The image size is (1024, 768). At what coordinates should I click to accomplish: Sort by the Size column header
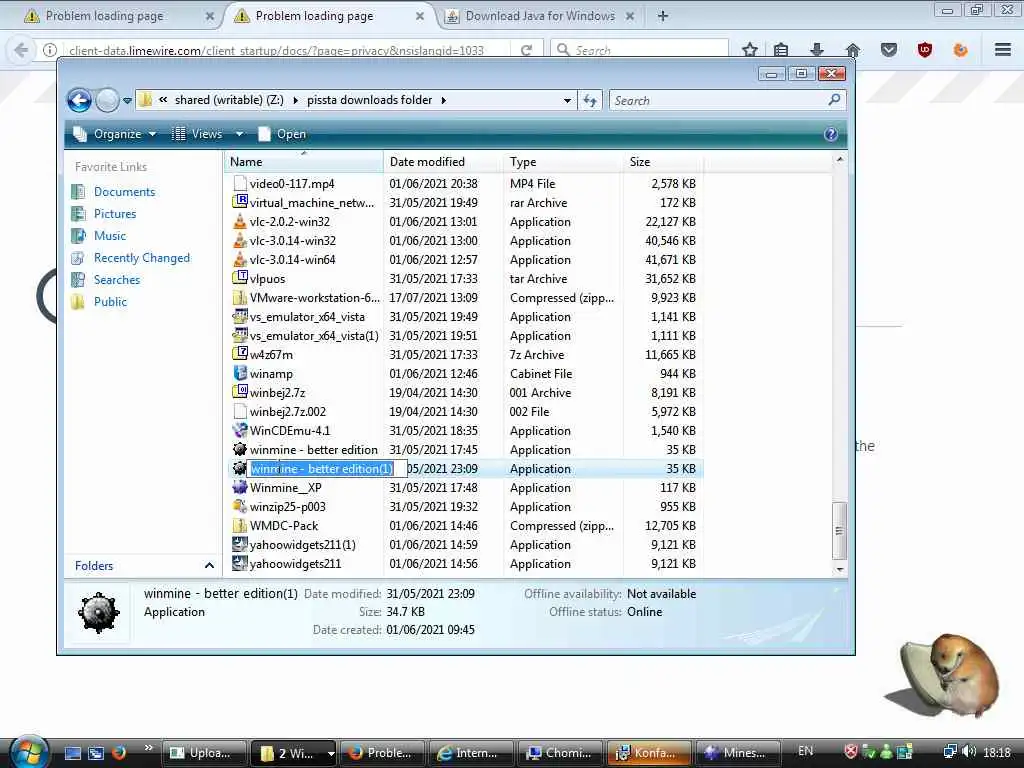(663, 162)
